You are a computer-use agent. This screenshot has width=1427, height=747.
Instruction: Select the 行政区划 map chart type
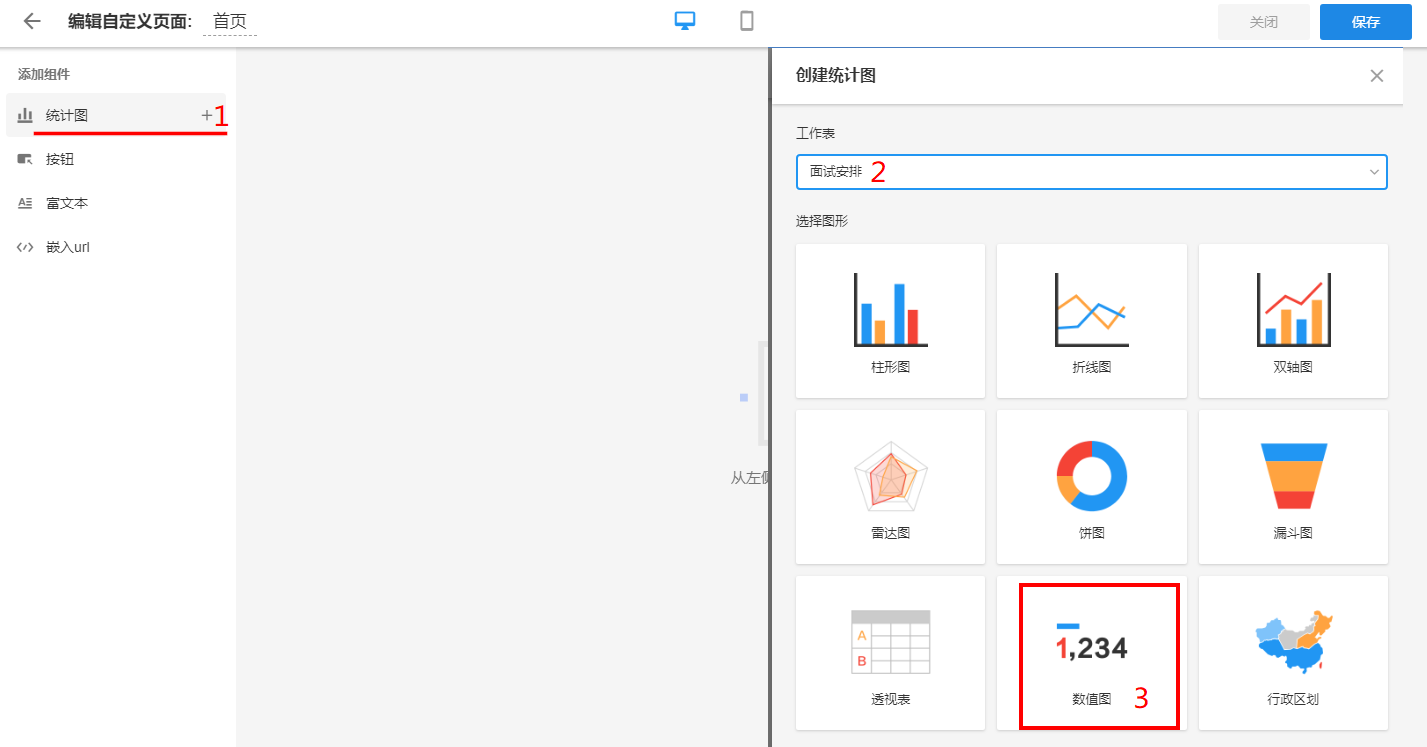(x=1293, y=652)
